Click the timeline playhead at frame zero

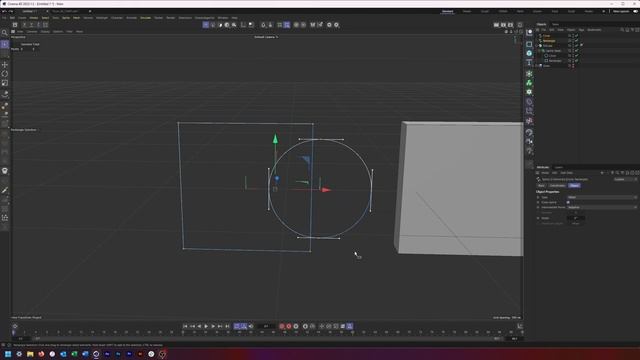click(13, 333)
